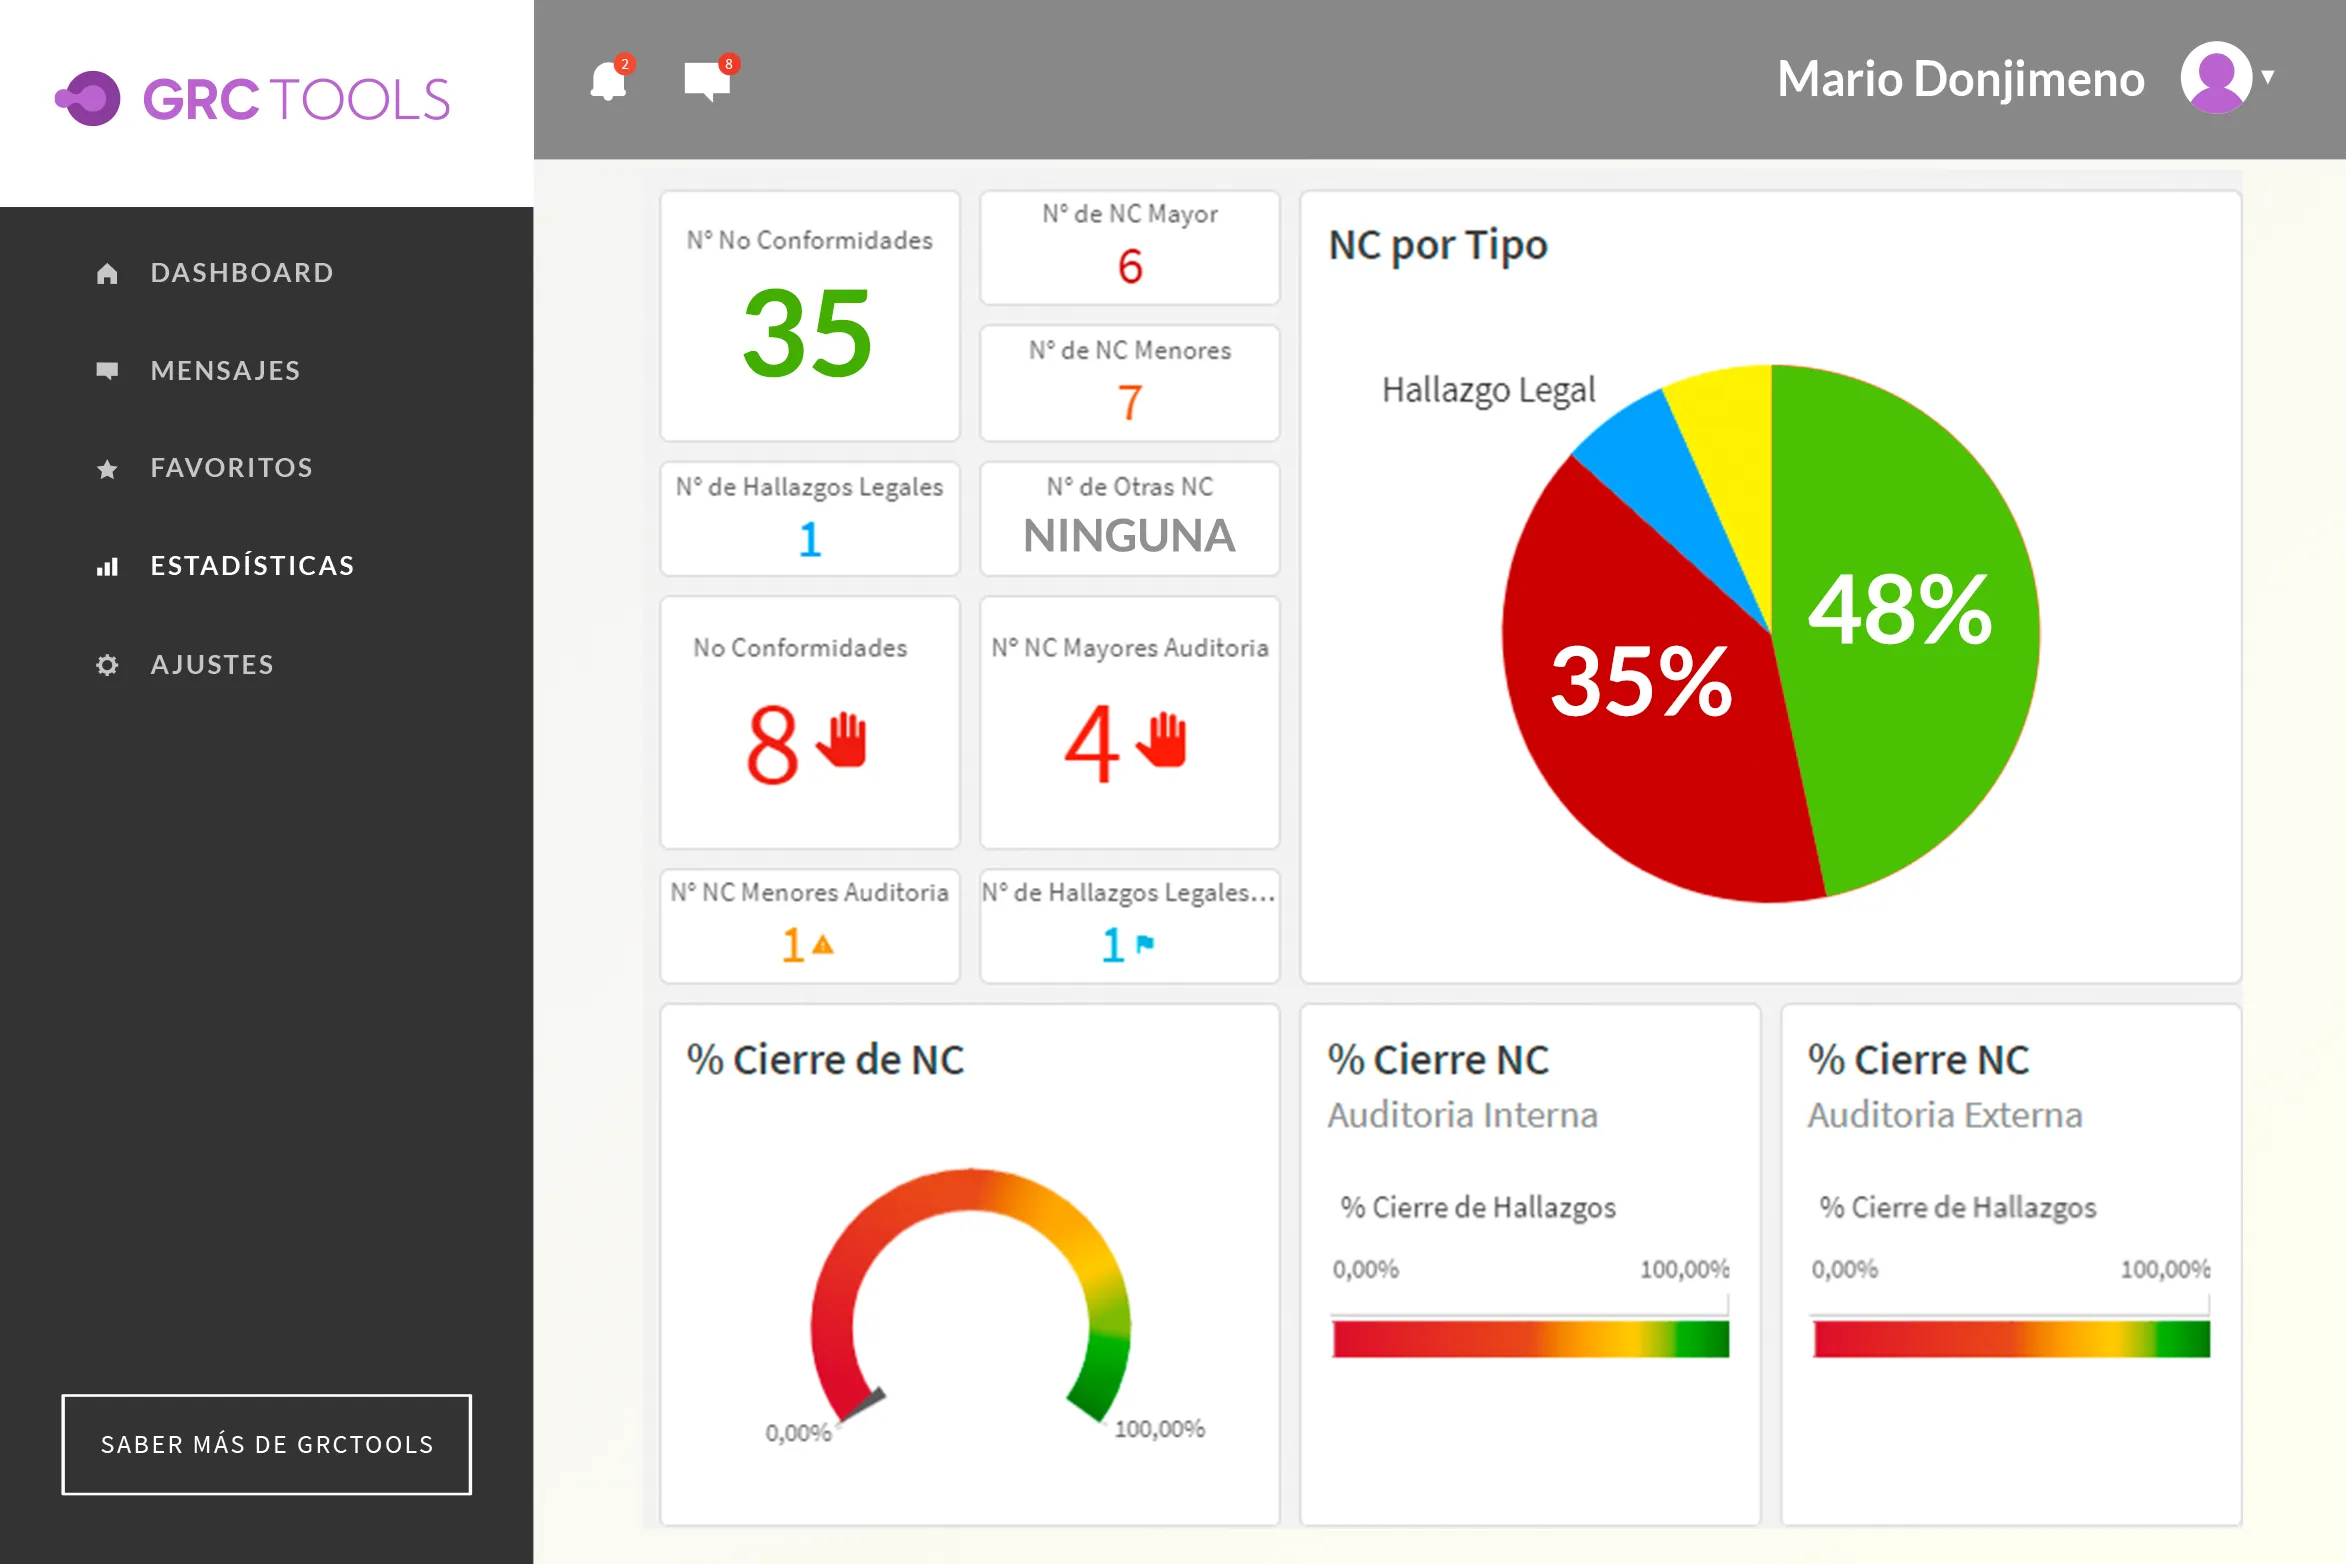Click the notifications bell icon
This screenshot has height=1564, width=2346.
click(608, 81)
